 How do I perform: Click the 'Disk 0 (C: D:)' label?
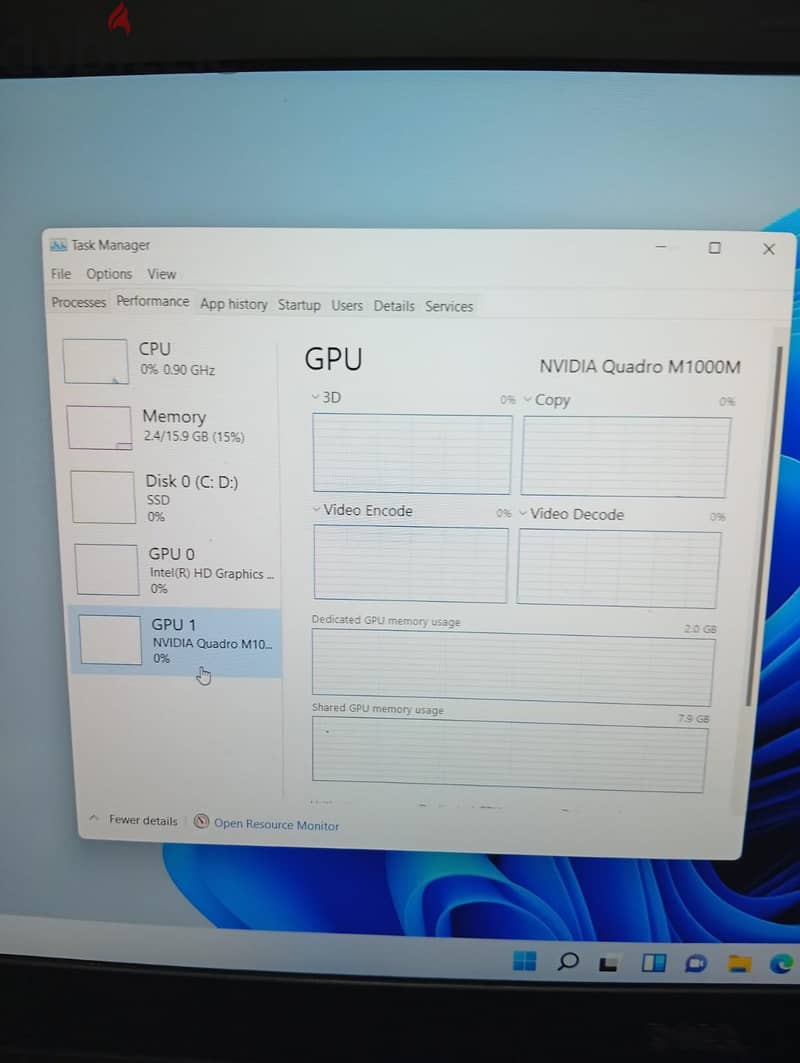coord(192,481)
